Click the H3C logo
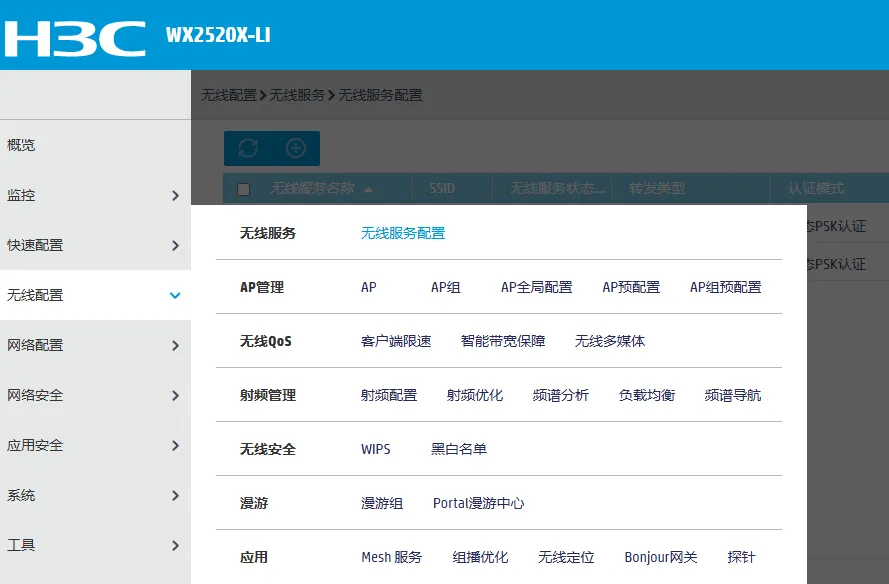Image resolution: width=889 pixels, height=584 pixels. point(75,39)
